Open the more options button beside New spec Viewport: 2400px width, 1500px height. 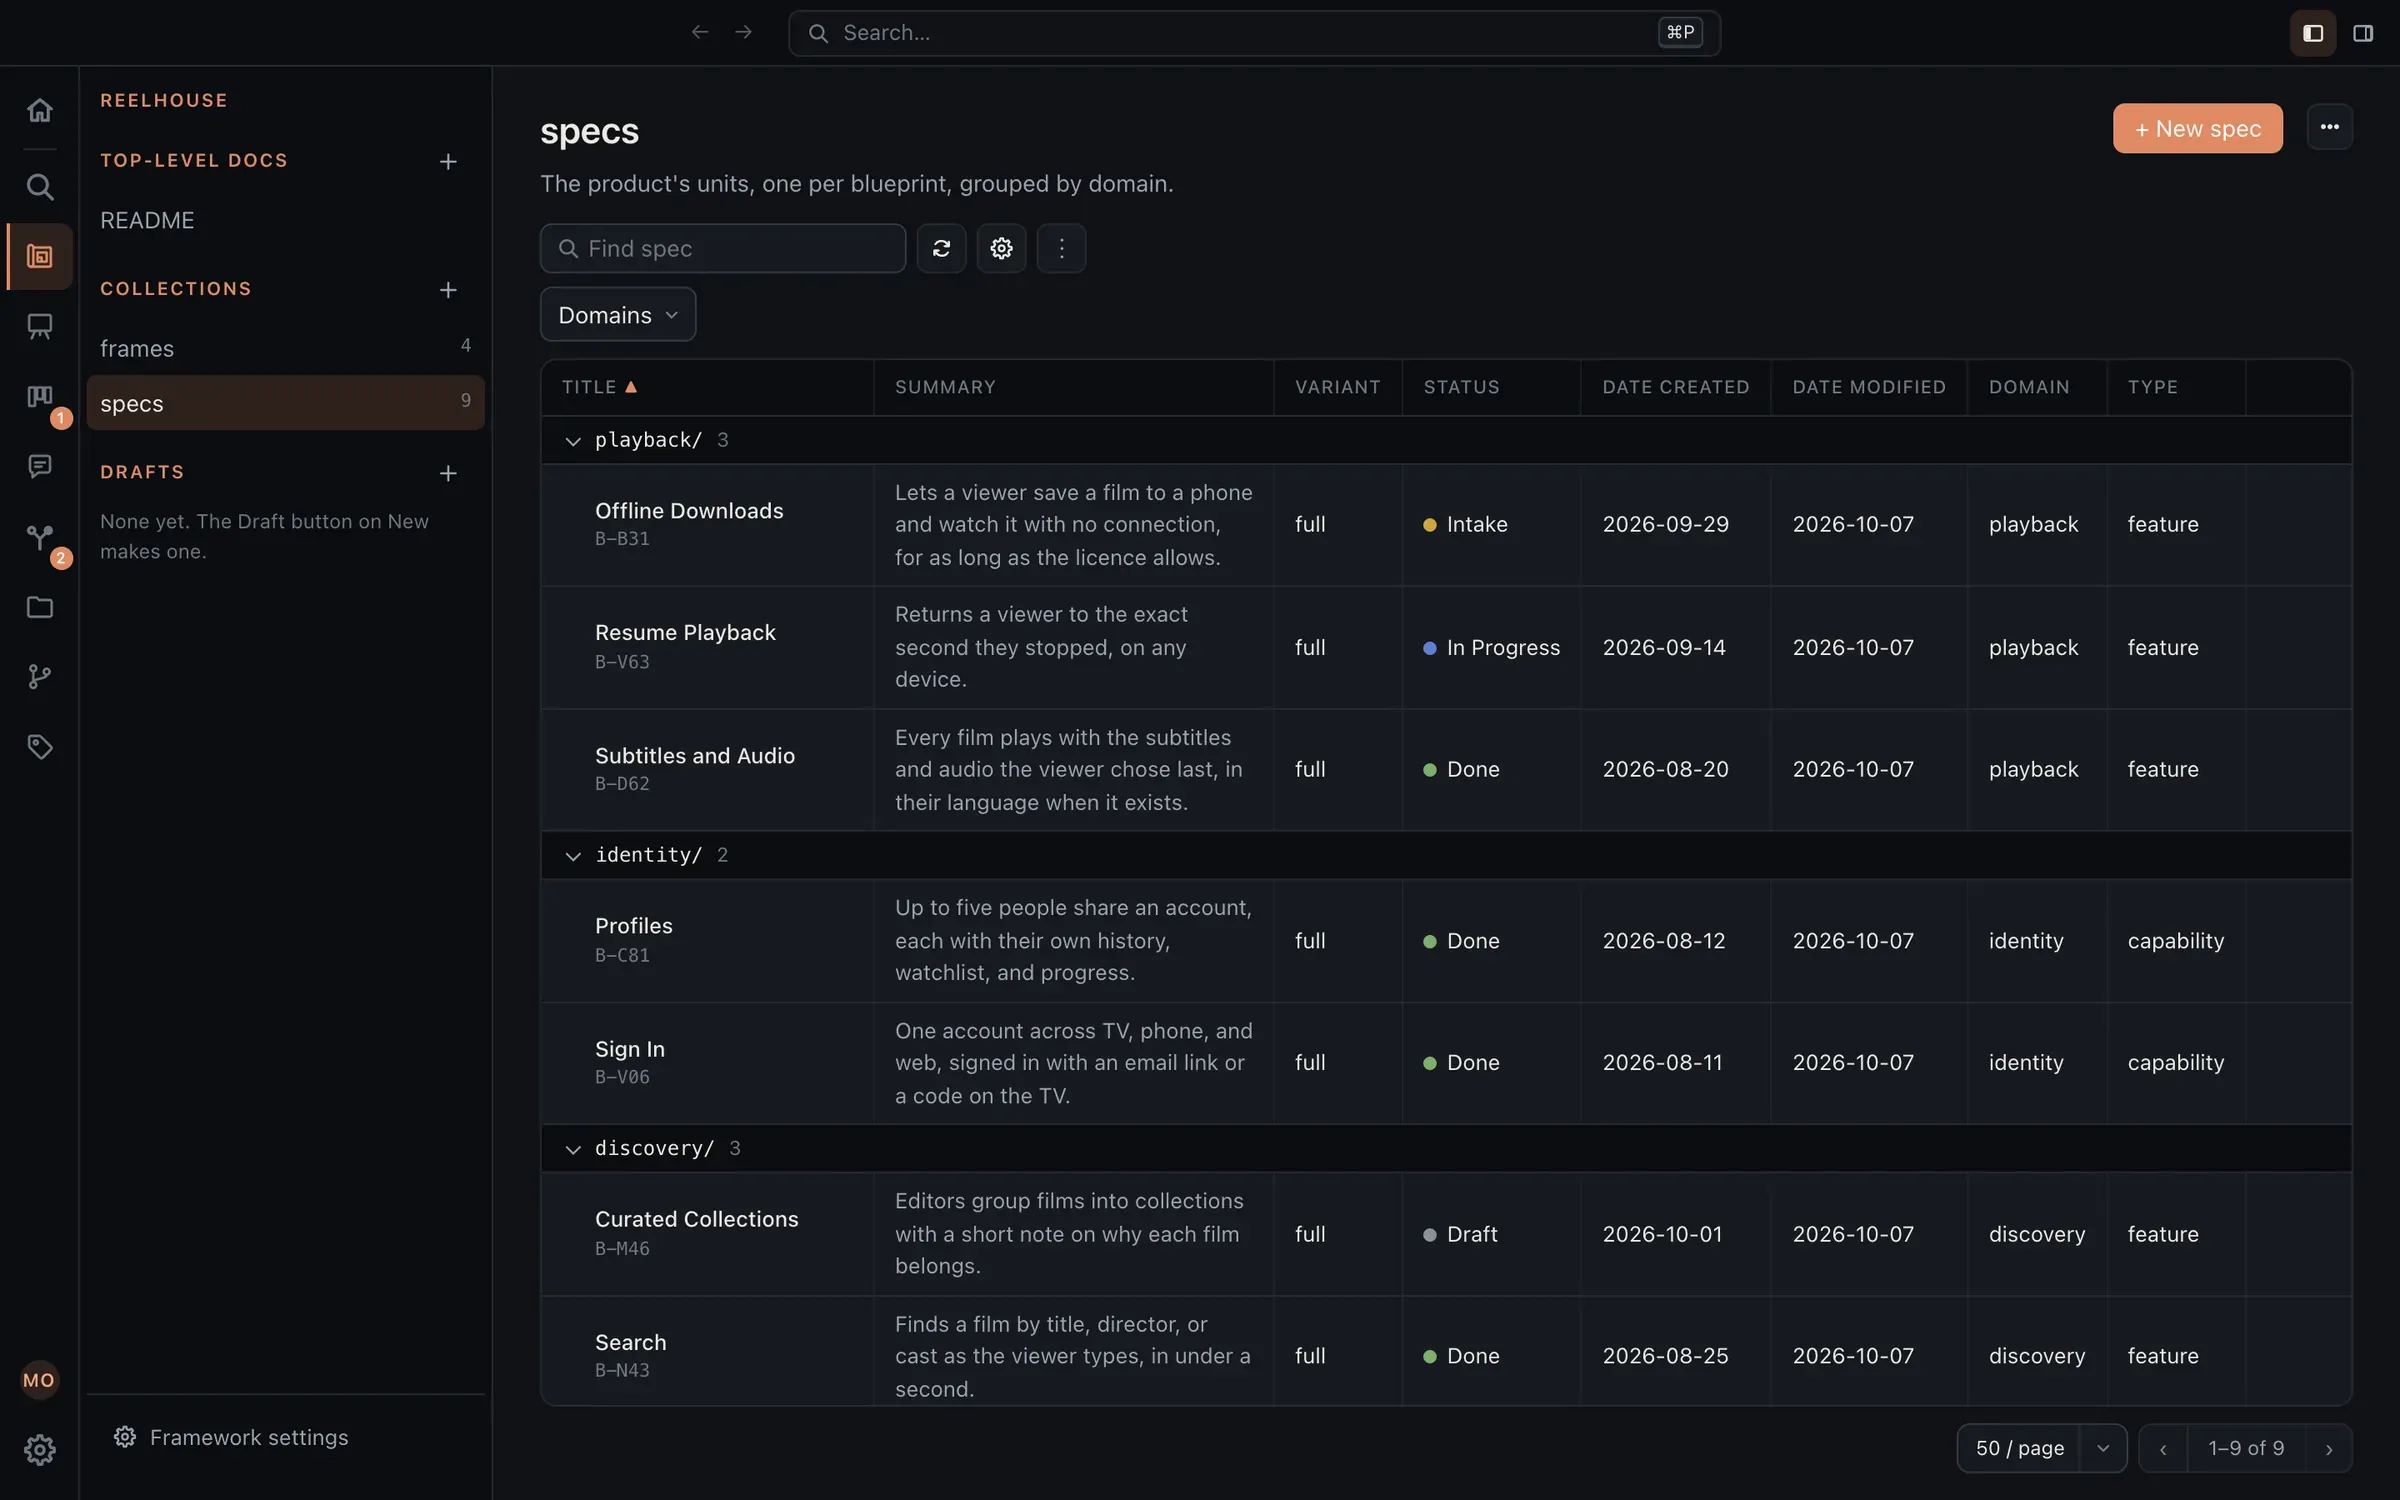click(2329, 127)
